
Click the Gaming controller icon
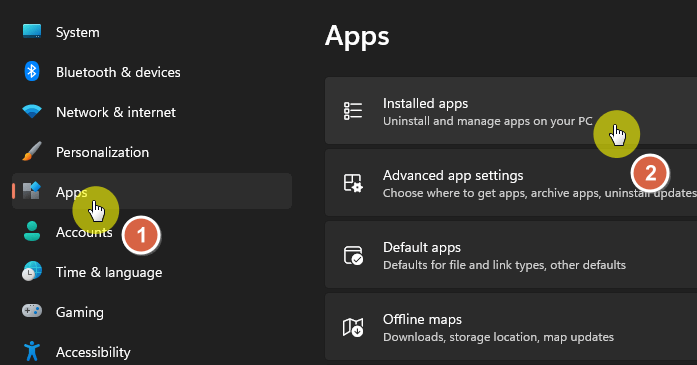(32, 311)
